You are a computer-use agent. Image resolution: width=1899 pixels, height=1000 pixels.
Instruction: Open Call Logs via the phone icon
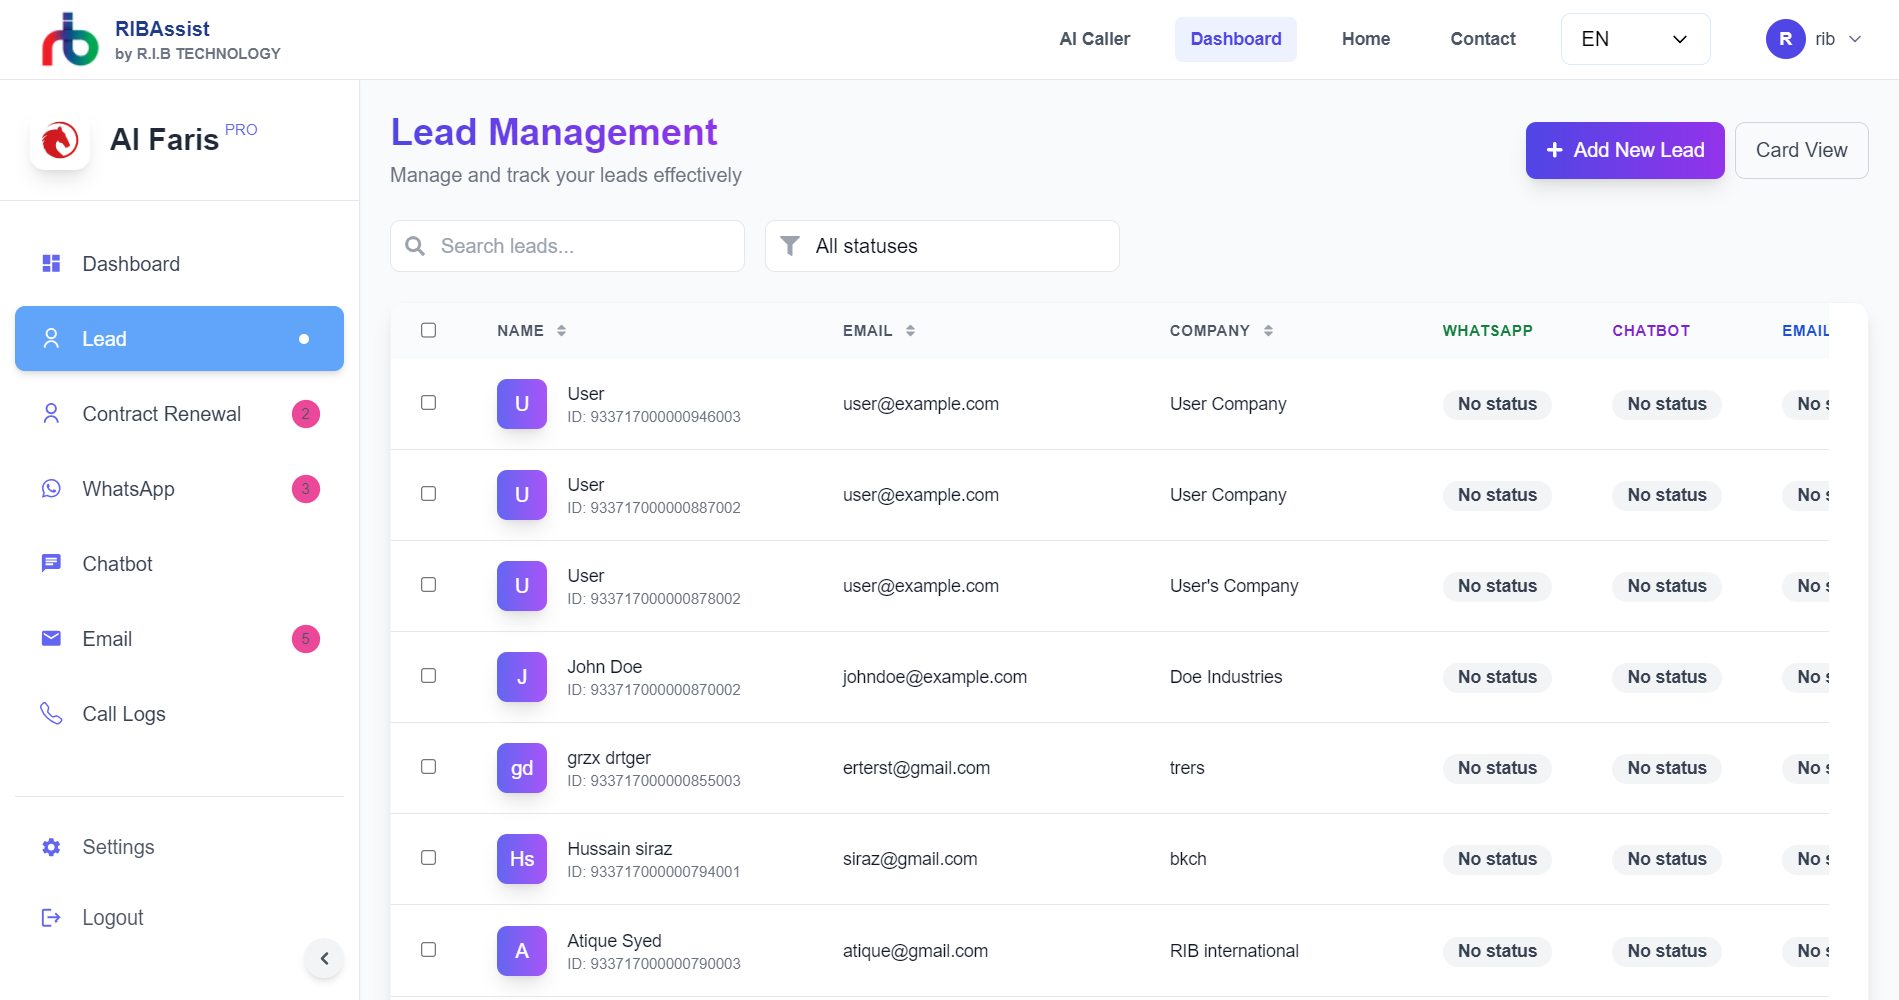[51, 713]
